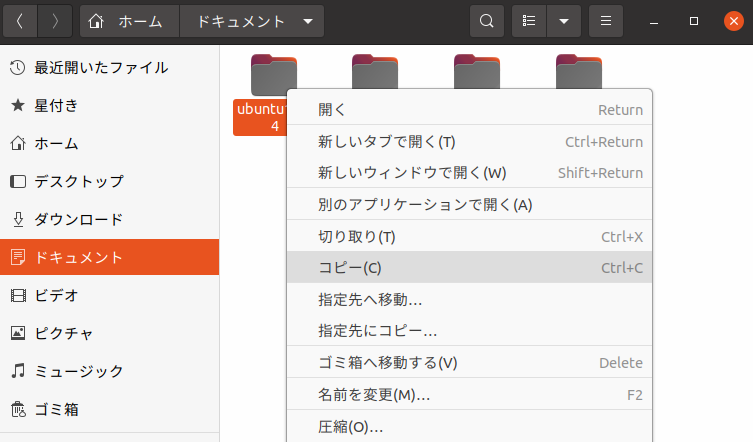Switch to list view icon
The width and height of the screenshot is (753, 442).
(529, 21)
